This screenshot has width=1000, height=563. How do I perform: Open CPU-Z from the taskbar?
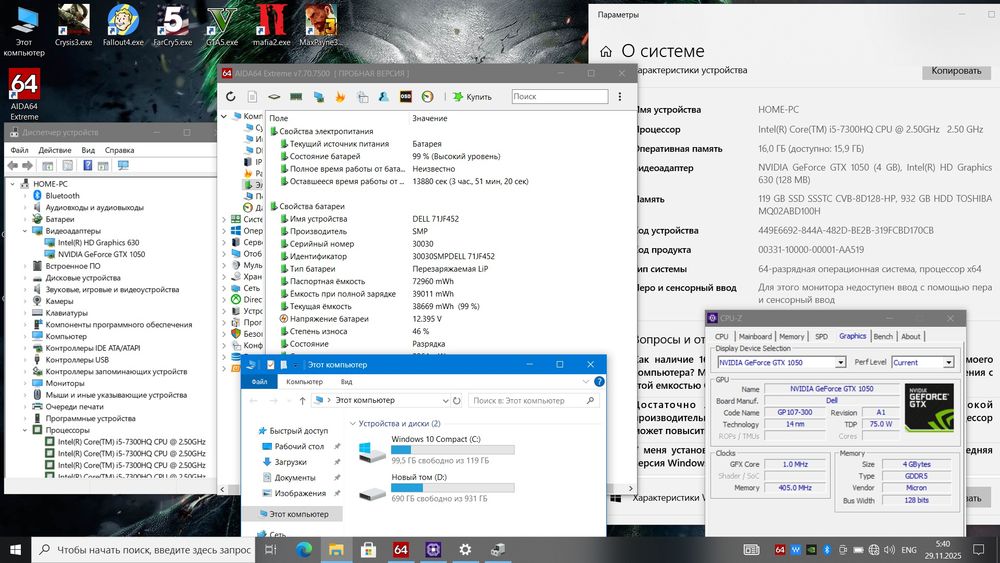tap(433, 549)
